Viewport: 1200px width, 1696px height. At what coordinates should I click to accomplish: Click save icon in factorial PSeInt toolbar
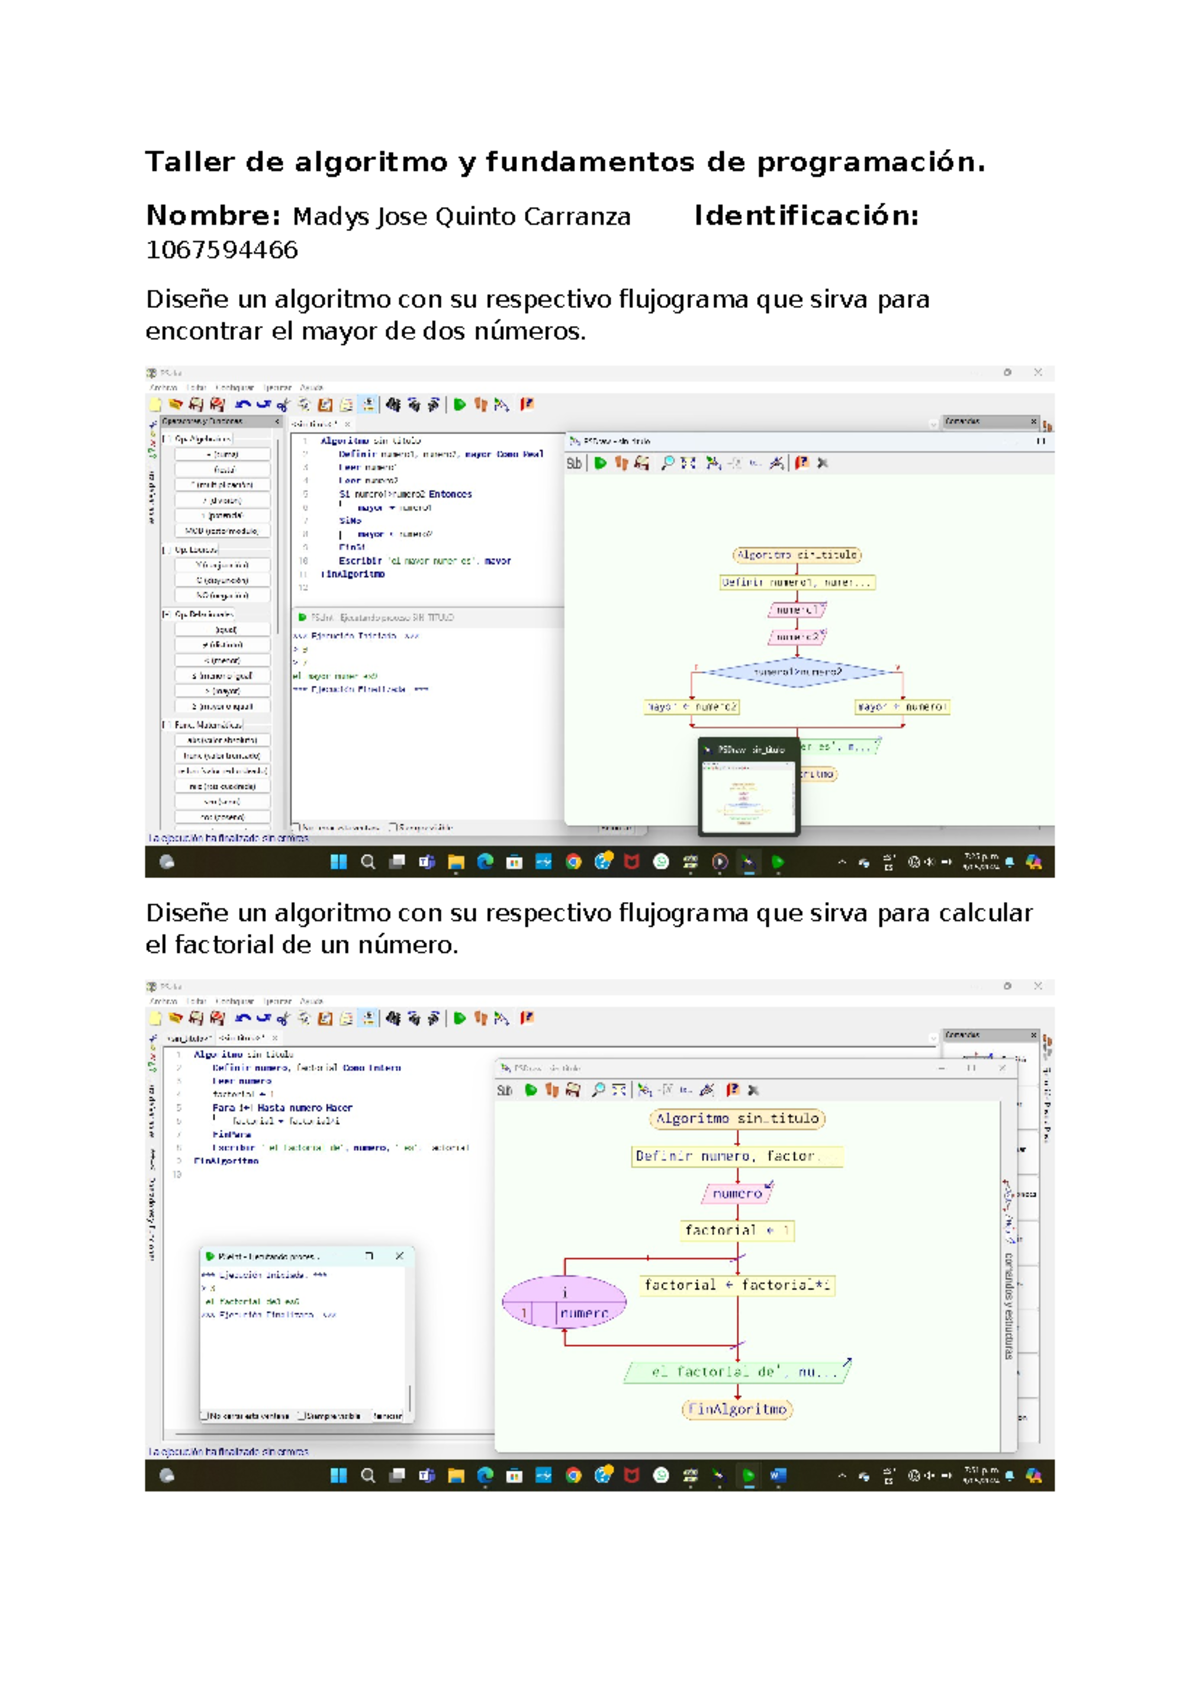click(x=196, y=1018)
